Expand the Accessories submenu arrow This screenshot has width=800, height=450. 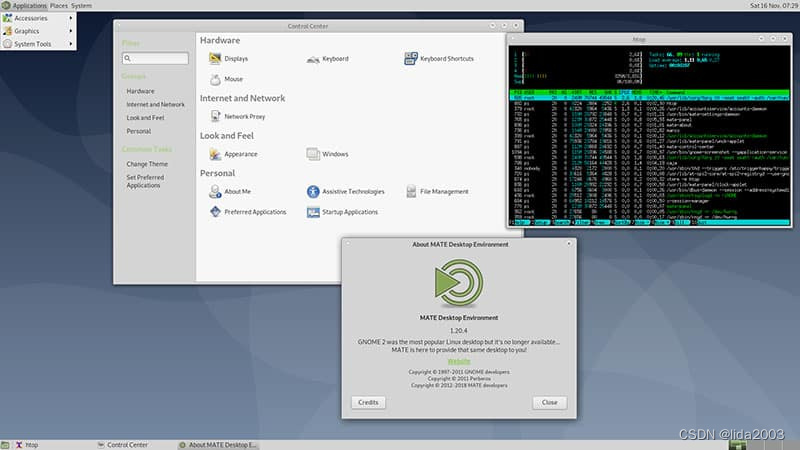[x=70, y=18]
